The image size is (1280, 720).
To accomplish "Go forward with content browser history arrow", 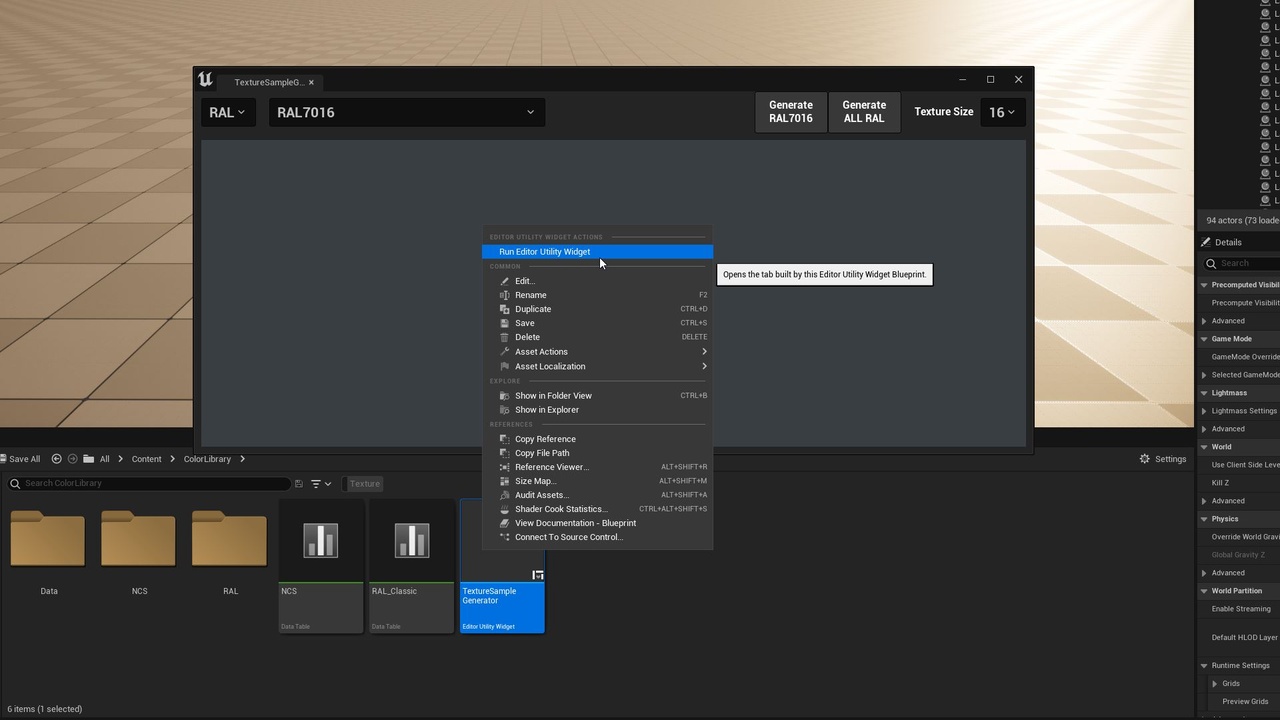I will pos(72,459).
